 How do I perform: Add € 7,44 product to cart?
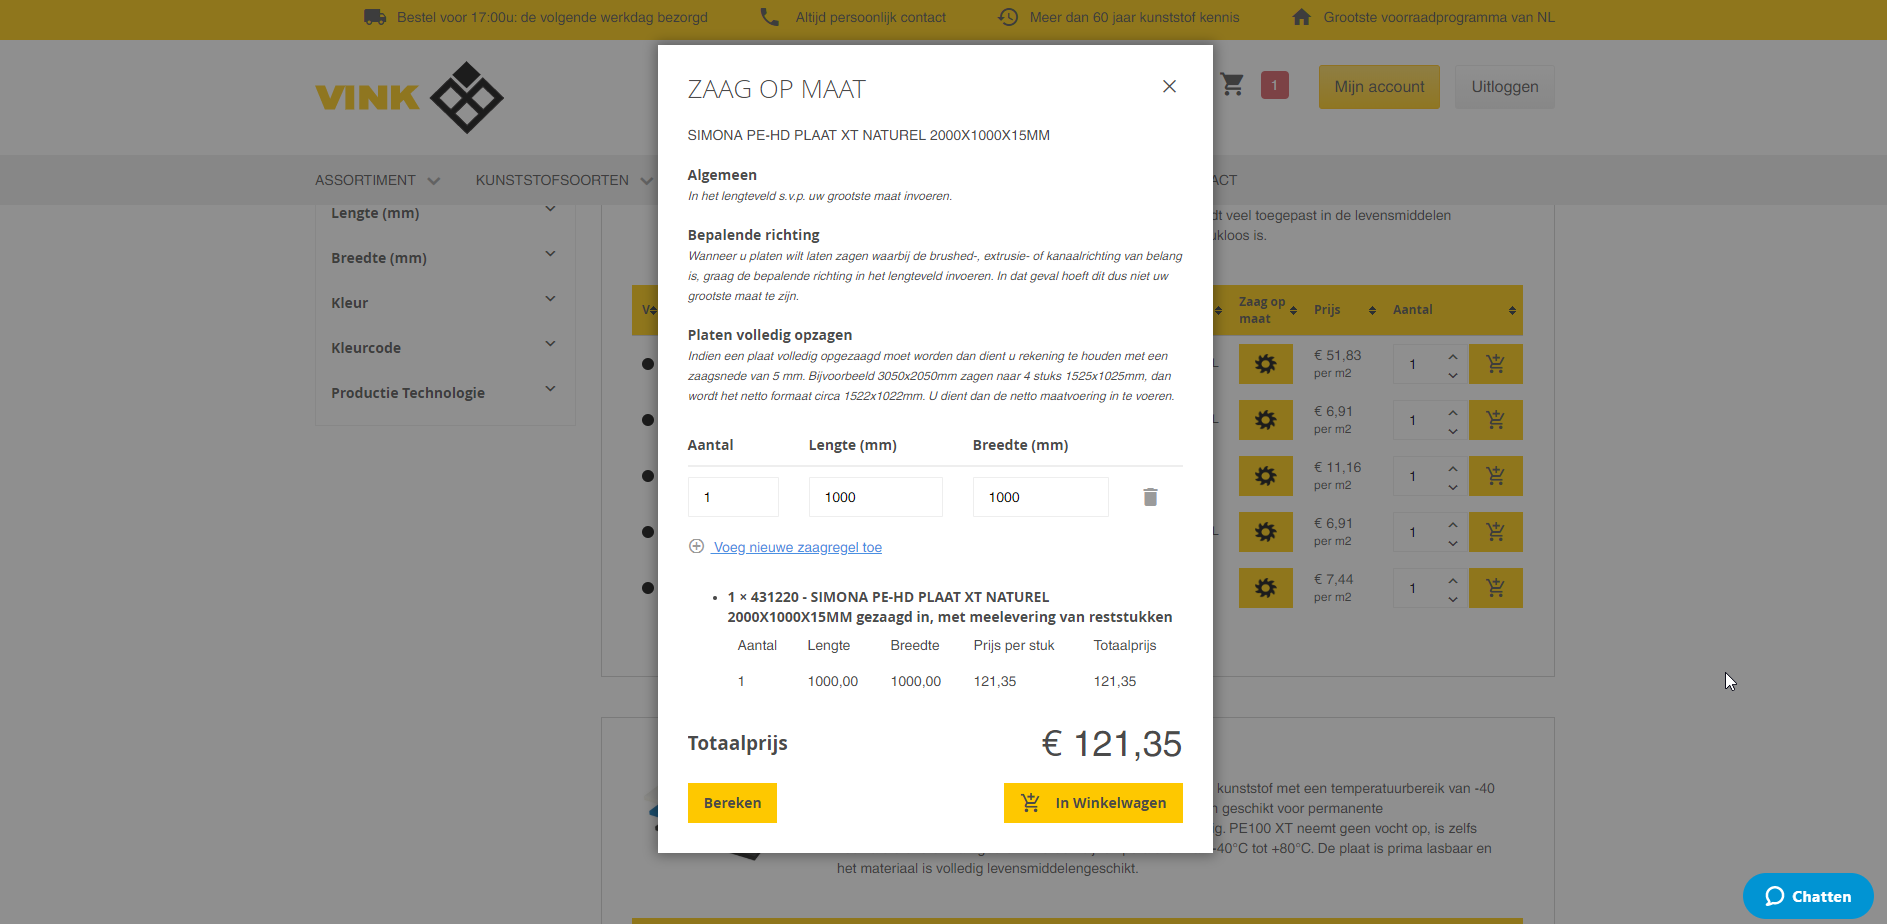coord(1496,588)
